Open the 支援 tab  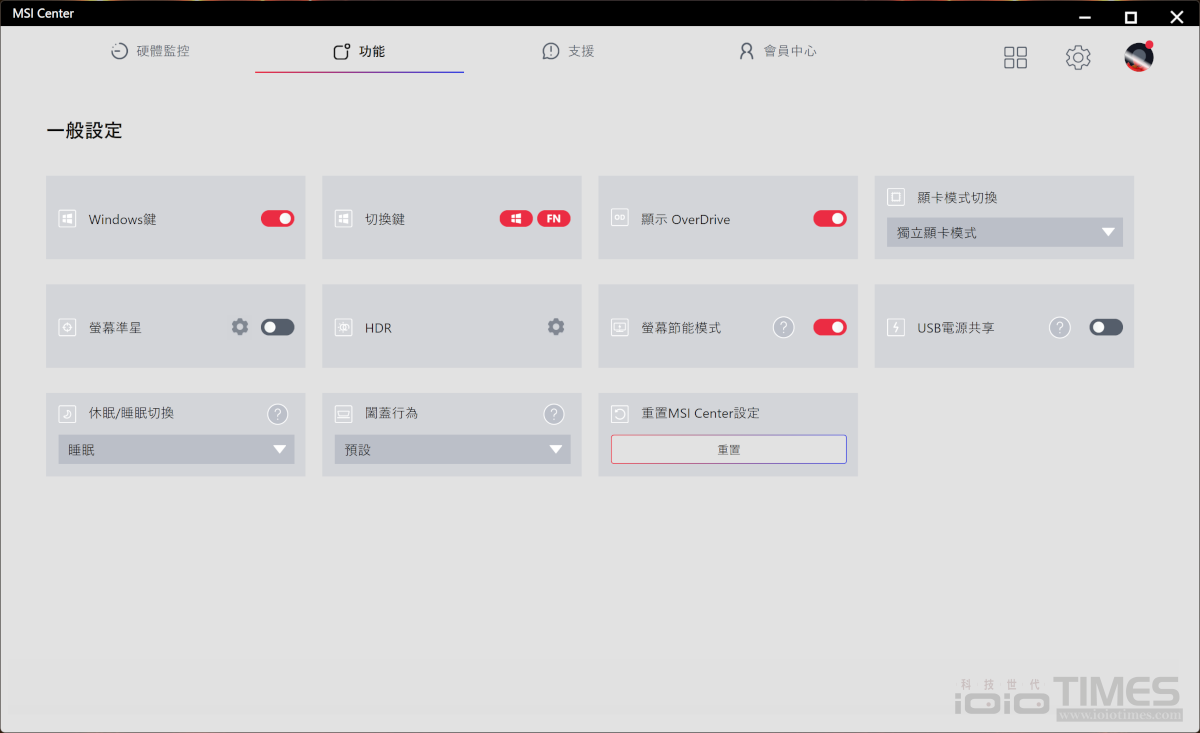click(568, 51)
